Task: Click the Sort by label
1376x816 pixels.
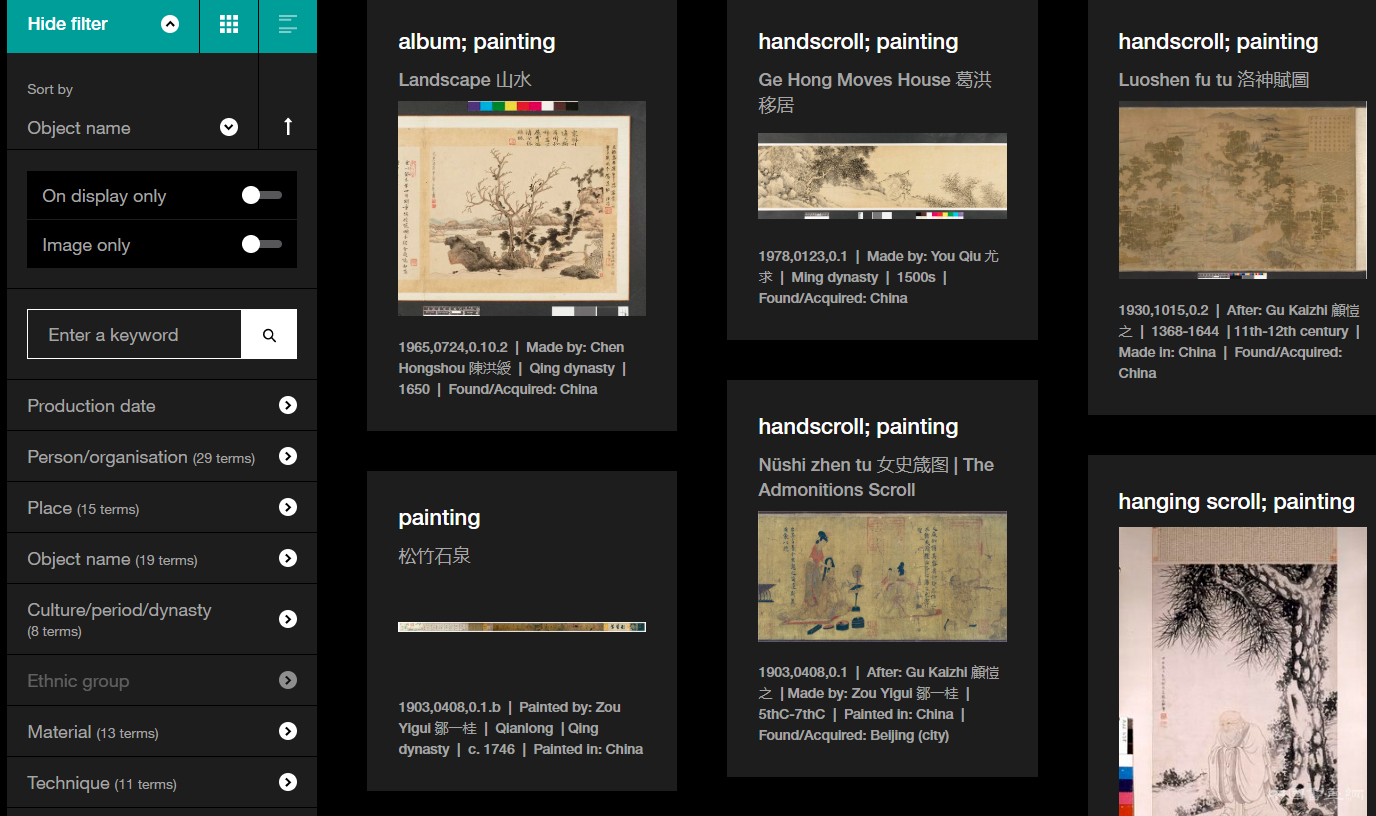Action: 50,89
